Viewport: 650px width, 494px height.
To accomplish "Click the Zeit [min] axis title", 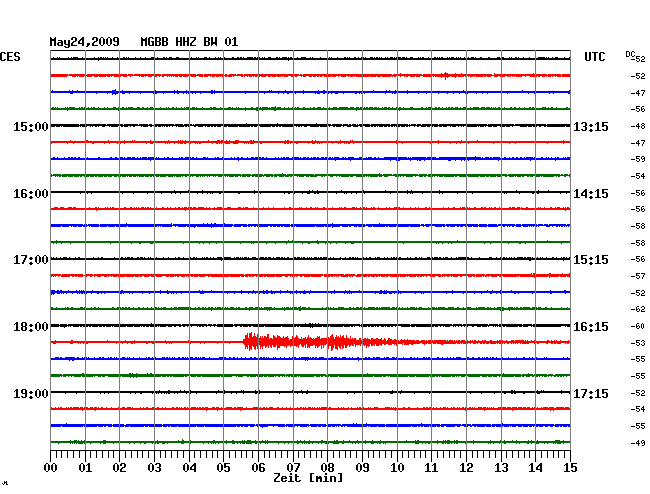I will 308,478.
